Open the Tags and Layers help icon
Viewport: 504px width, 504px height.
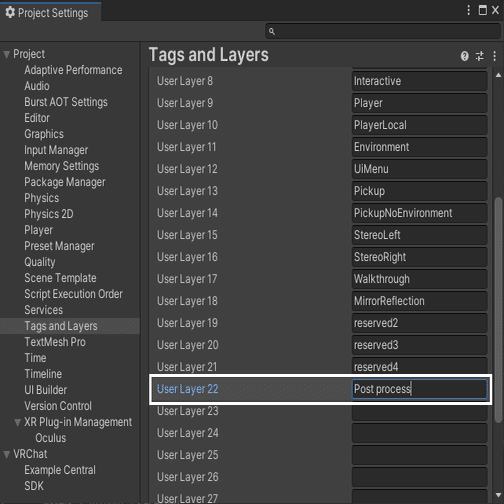(x=464, y=56)
